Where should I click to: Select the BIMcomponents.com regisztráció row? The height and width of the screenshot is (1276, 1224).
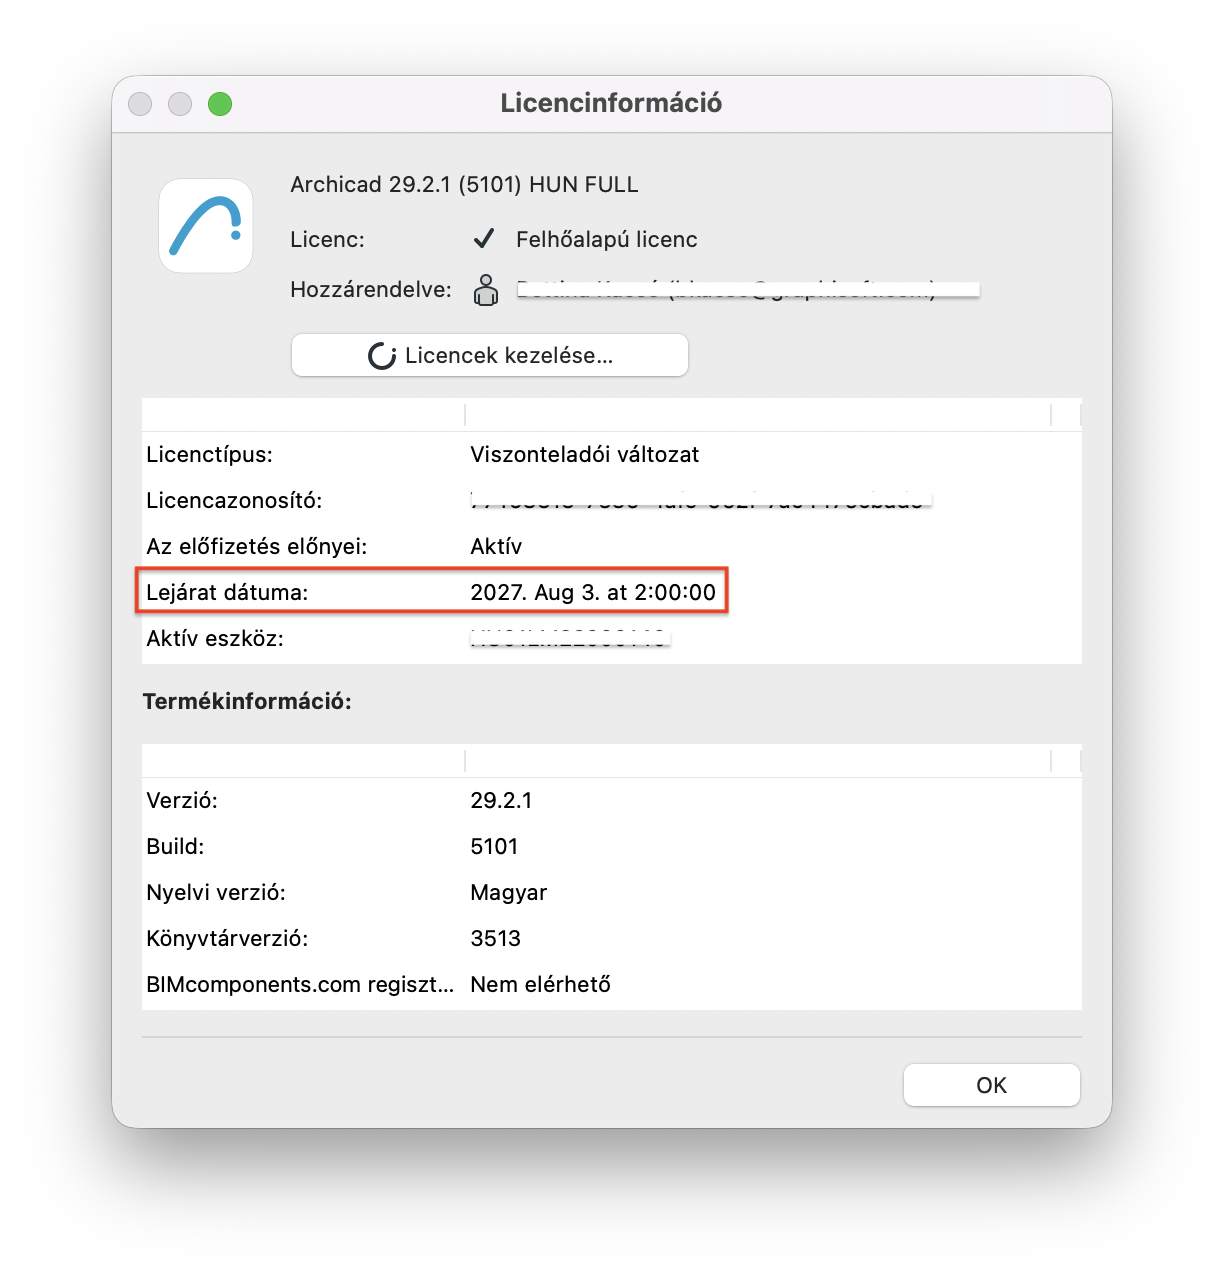tap(612, 985)
